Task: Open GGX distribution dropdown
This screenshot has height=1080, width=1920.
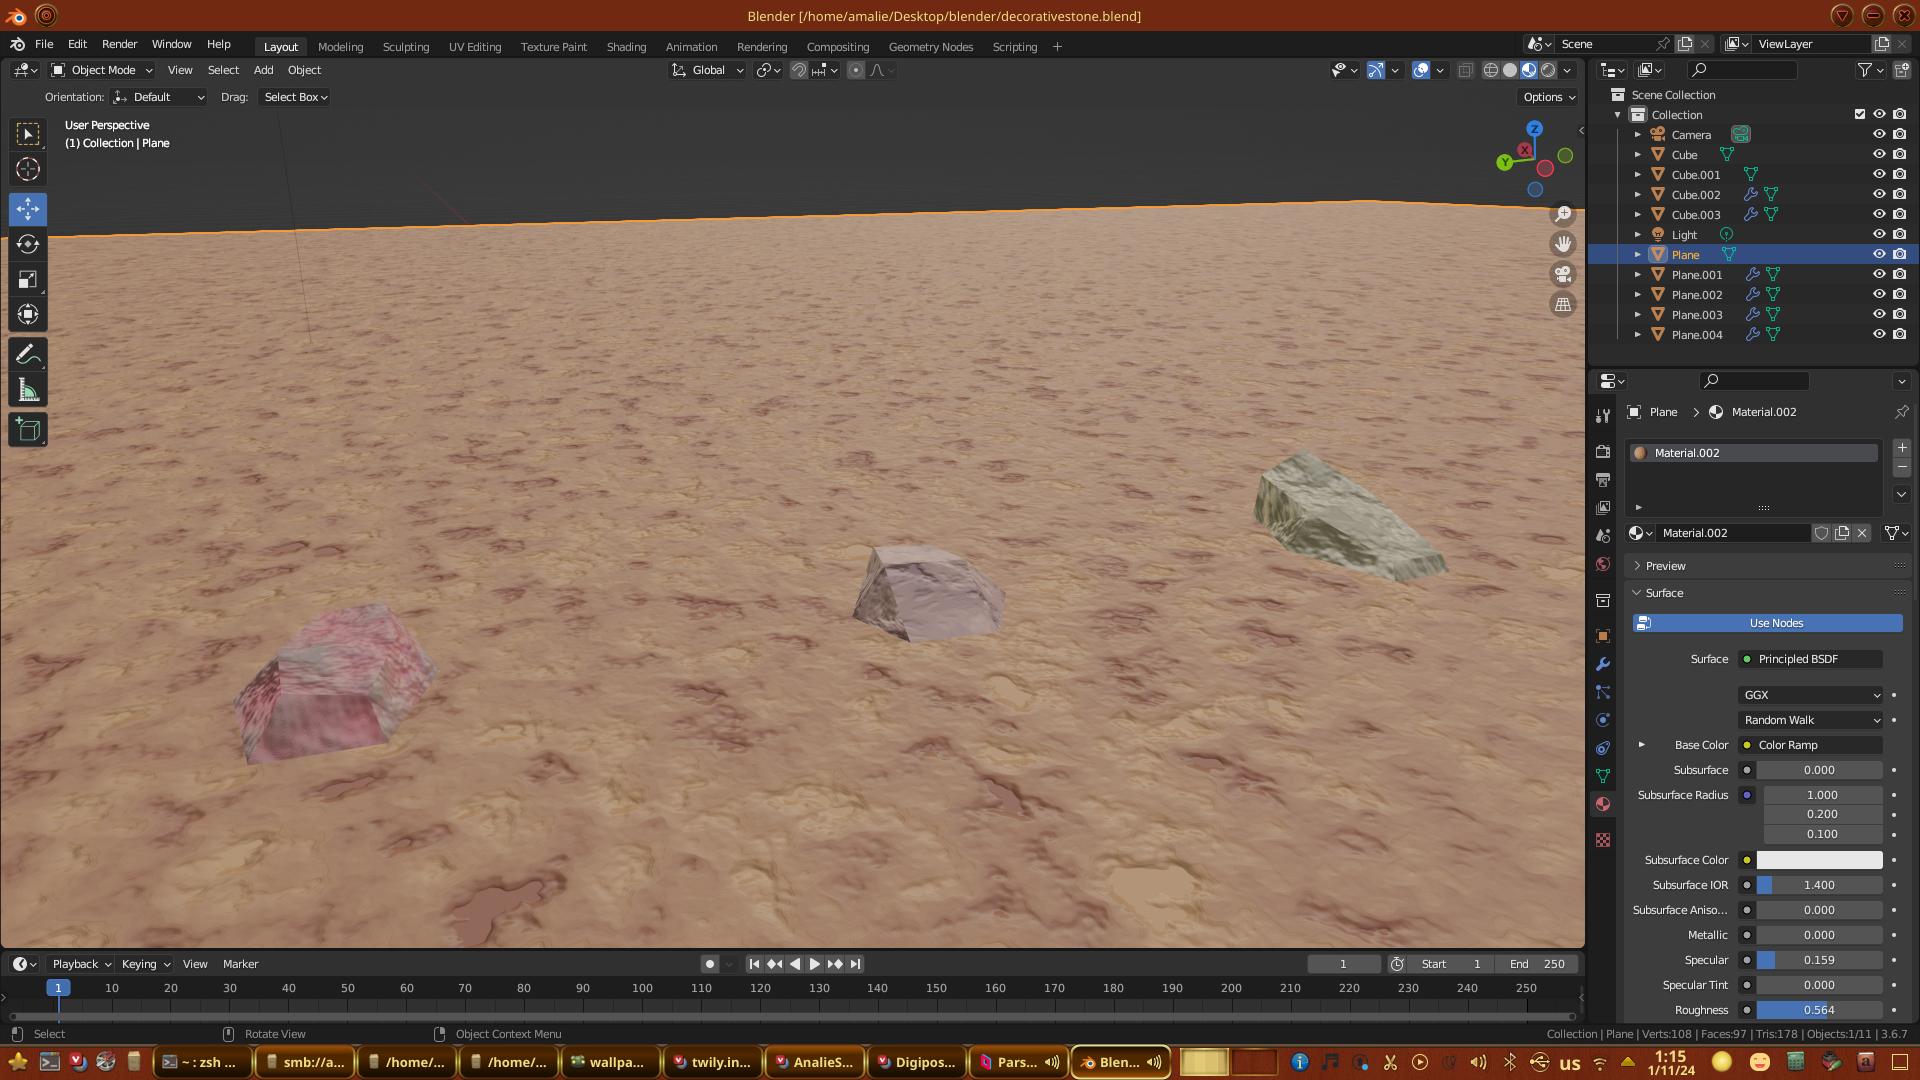Action: [1811, 695]
